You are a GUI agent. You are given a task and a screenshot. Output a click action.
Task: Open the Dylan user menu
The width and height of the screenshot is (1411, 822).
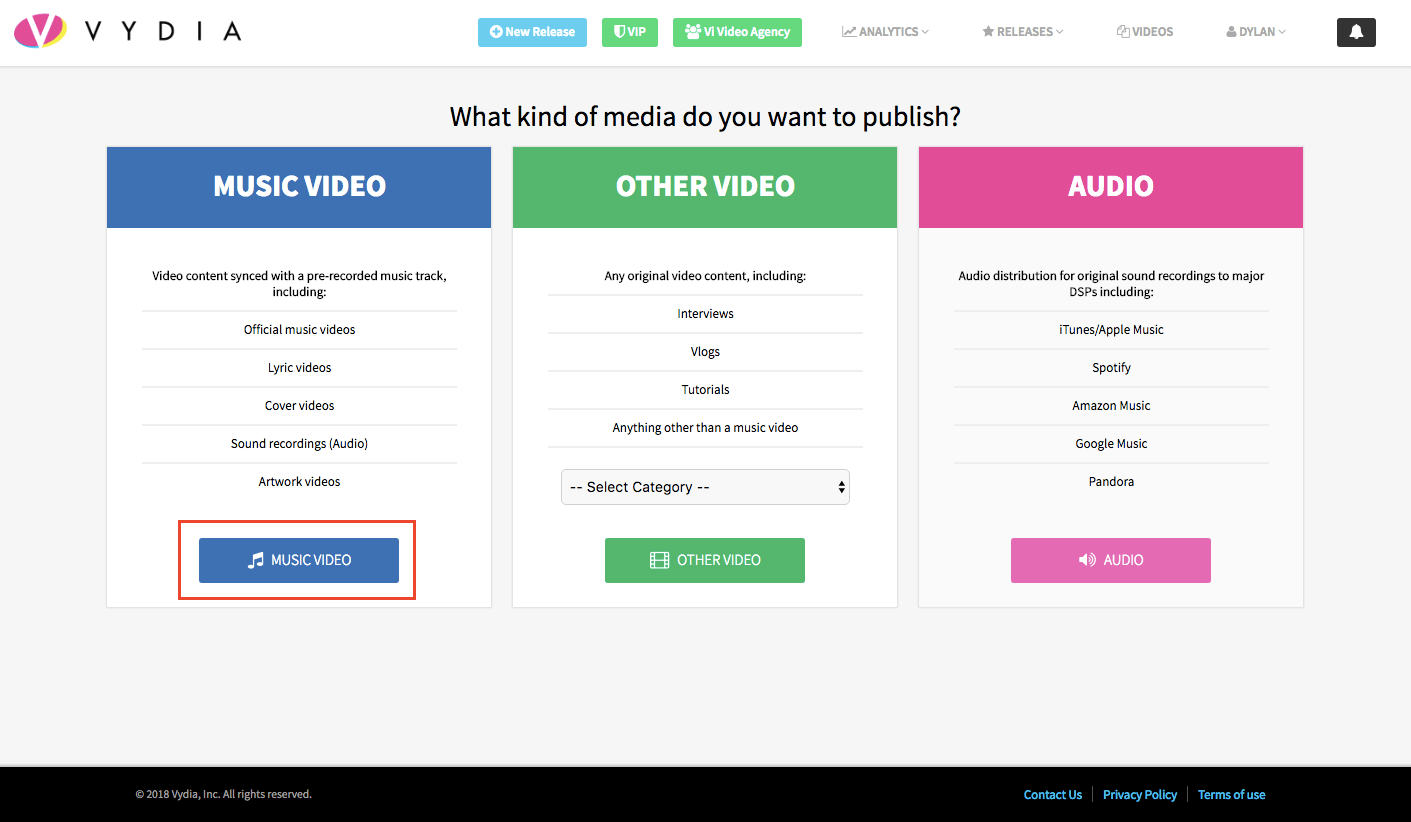[1256, 32]
